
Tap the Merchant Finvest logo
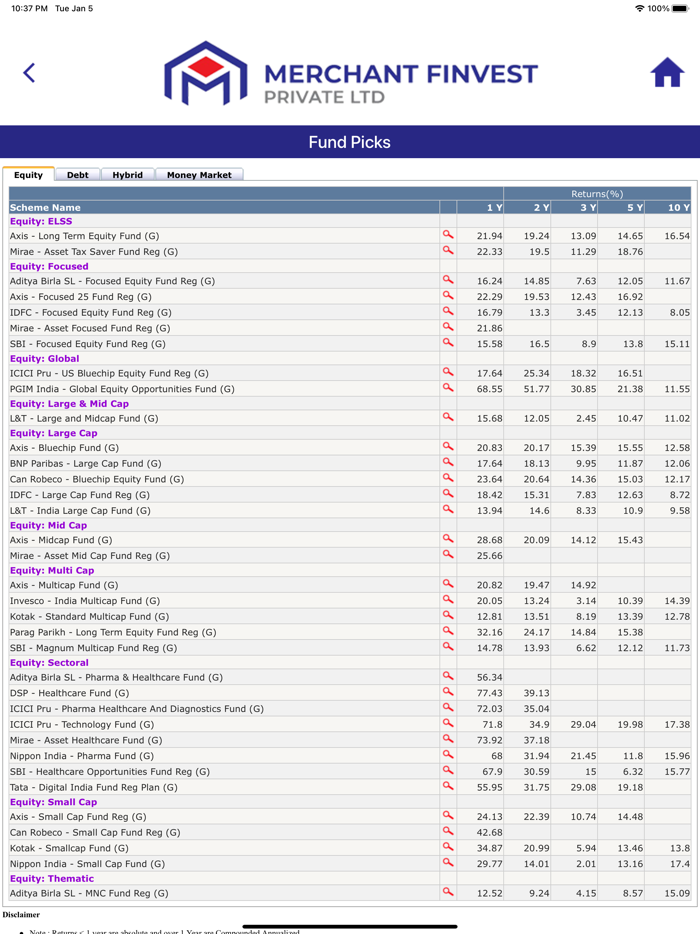pos(351,73)
